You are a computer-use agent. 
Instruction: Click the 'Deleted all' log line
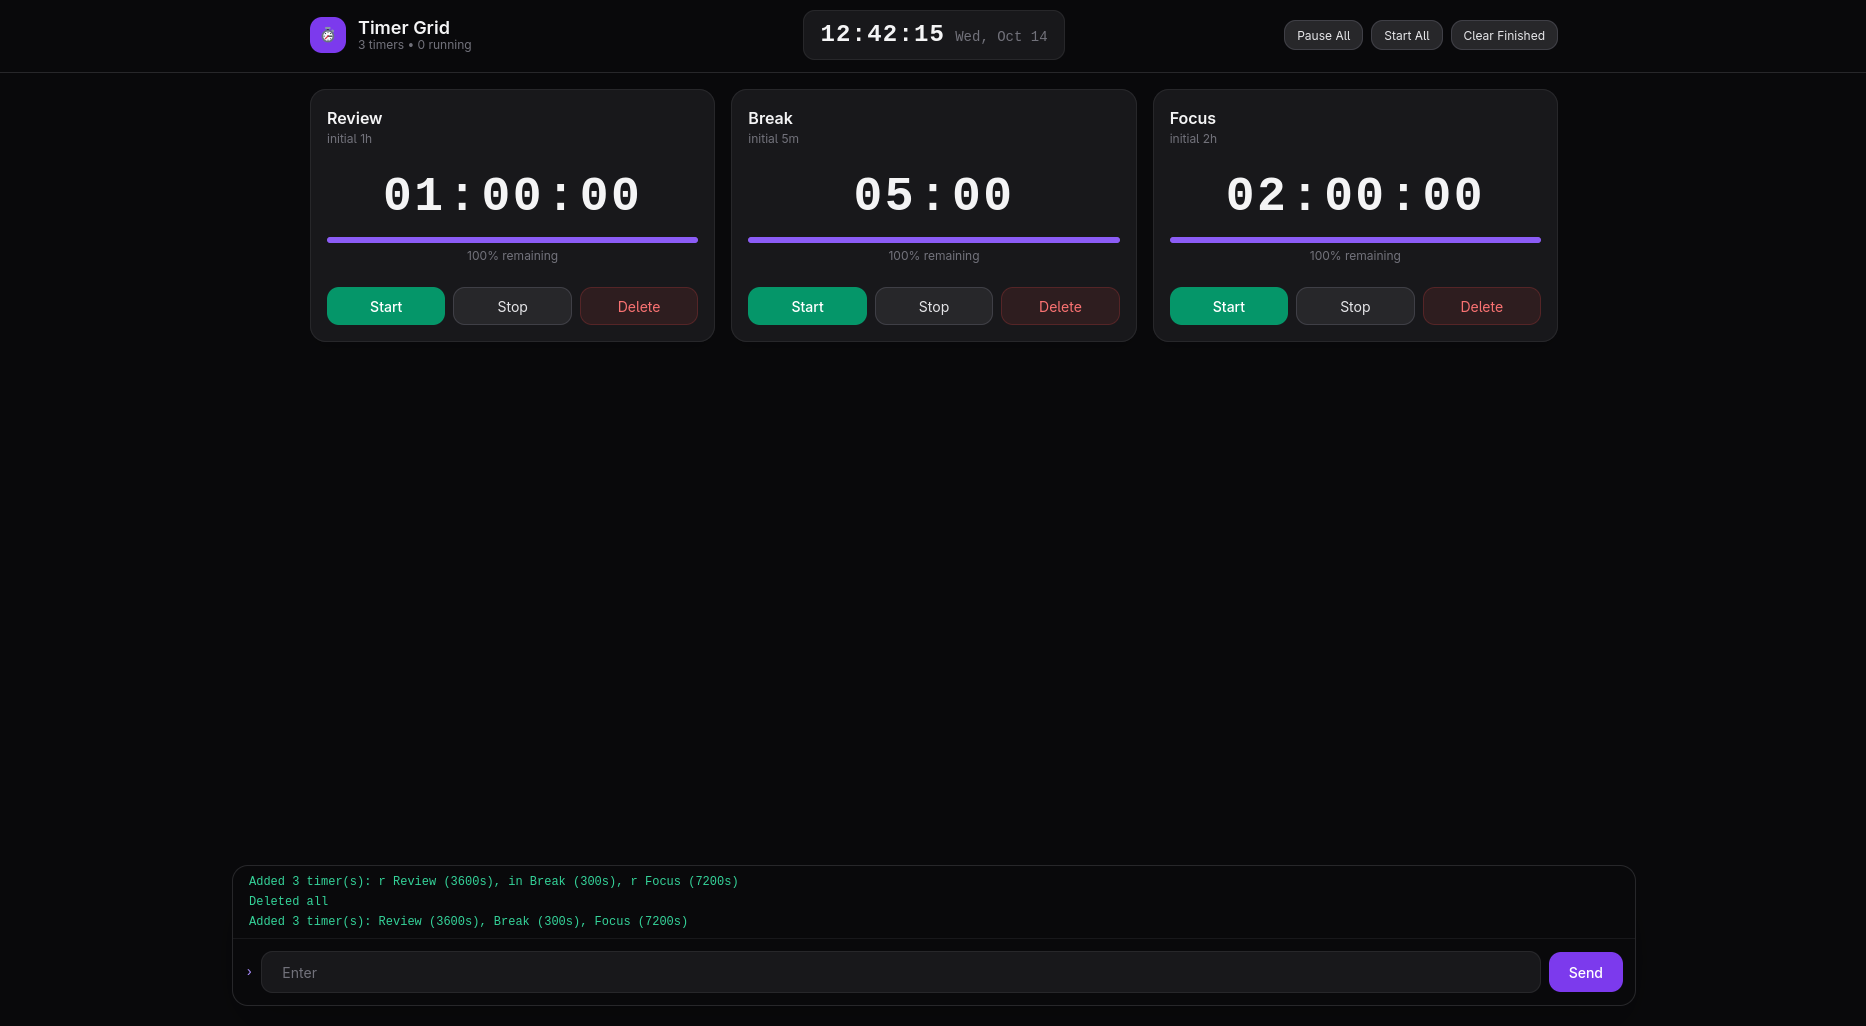click(288, 901)
